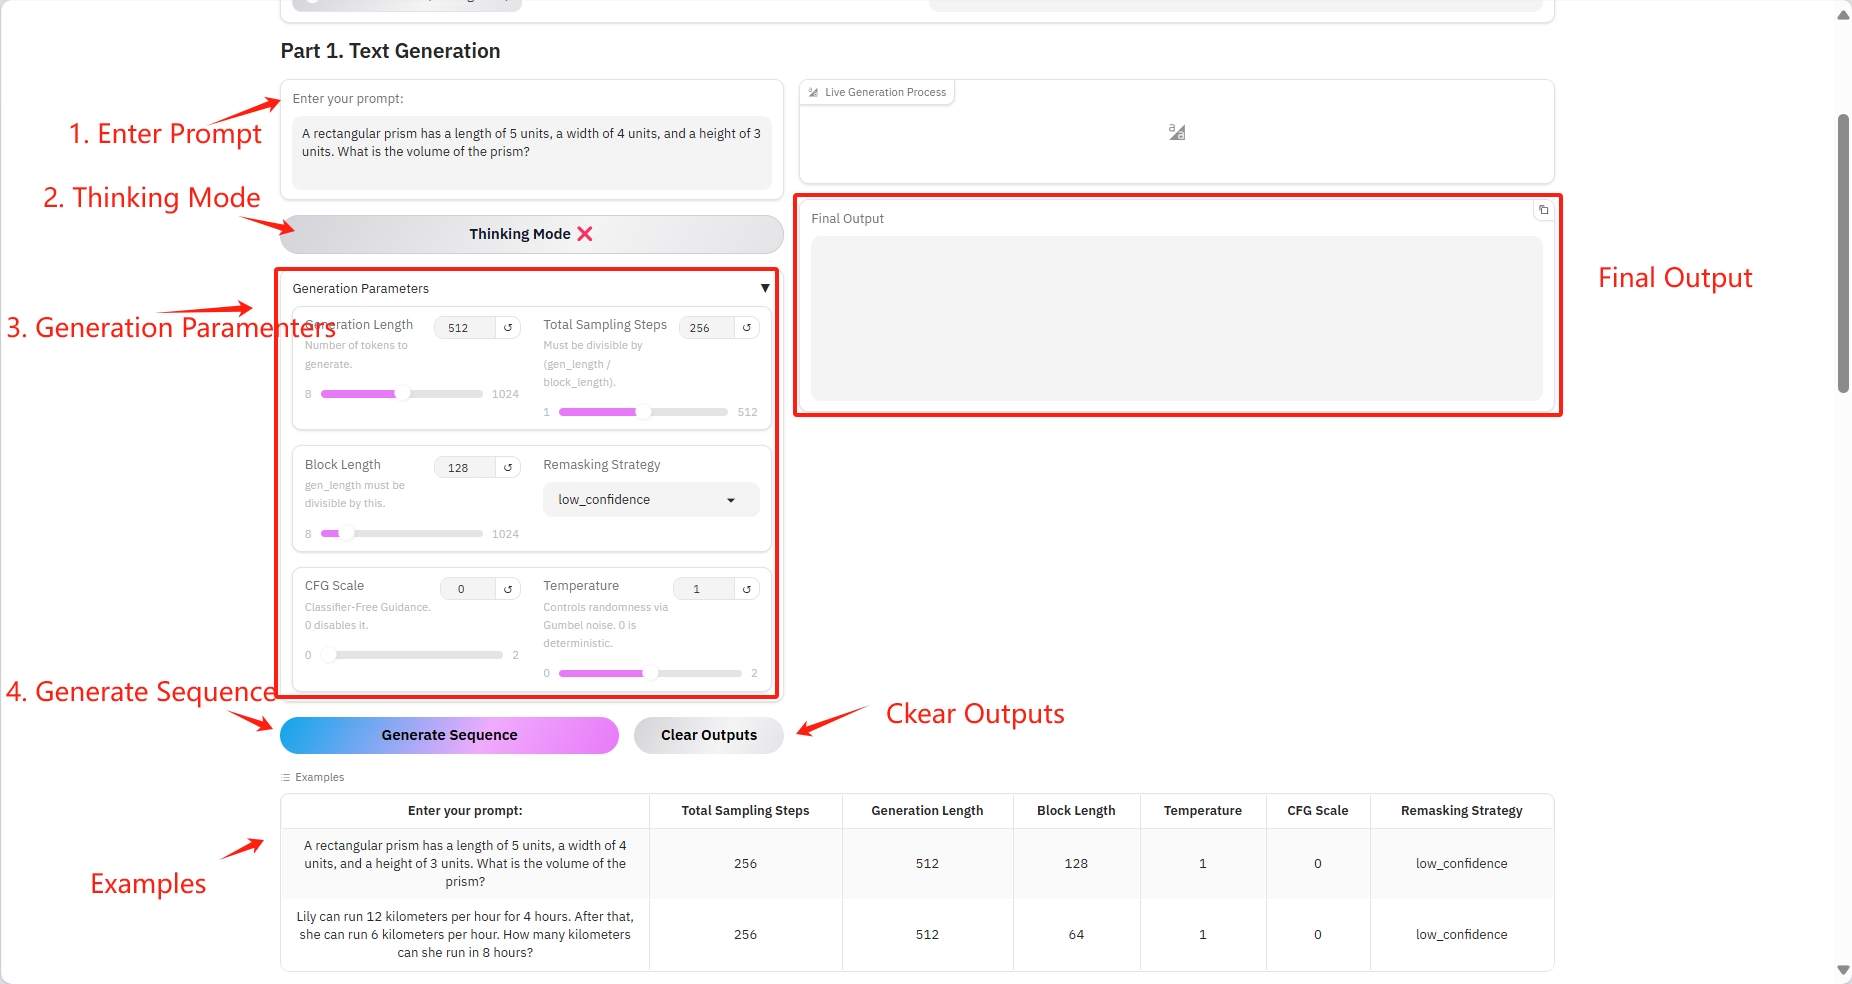
Task: Reset Temperature value icon
Action: point(747,589)
